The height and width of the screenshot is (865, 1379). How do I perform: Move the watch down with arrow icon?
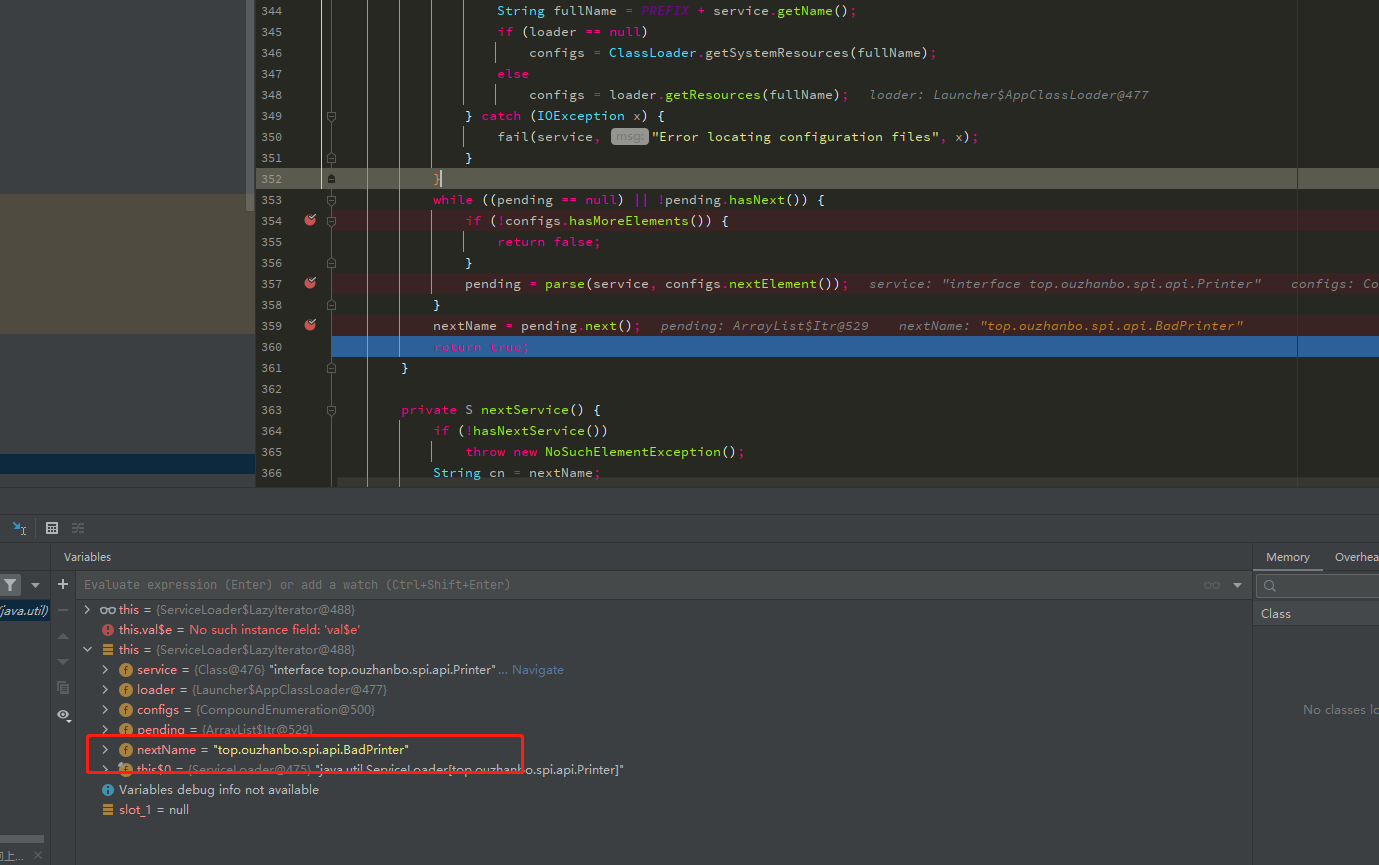click(63, 661)
